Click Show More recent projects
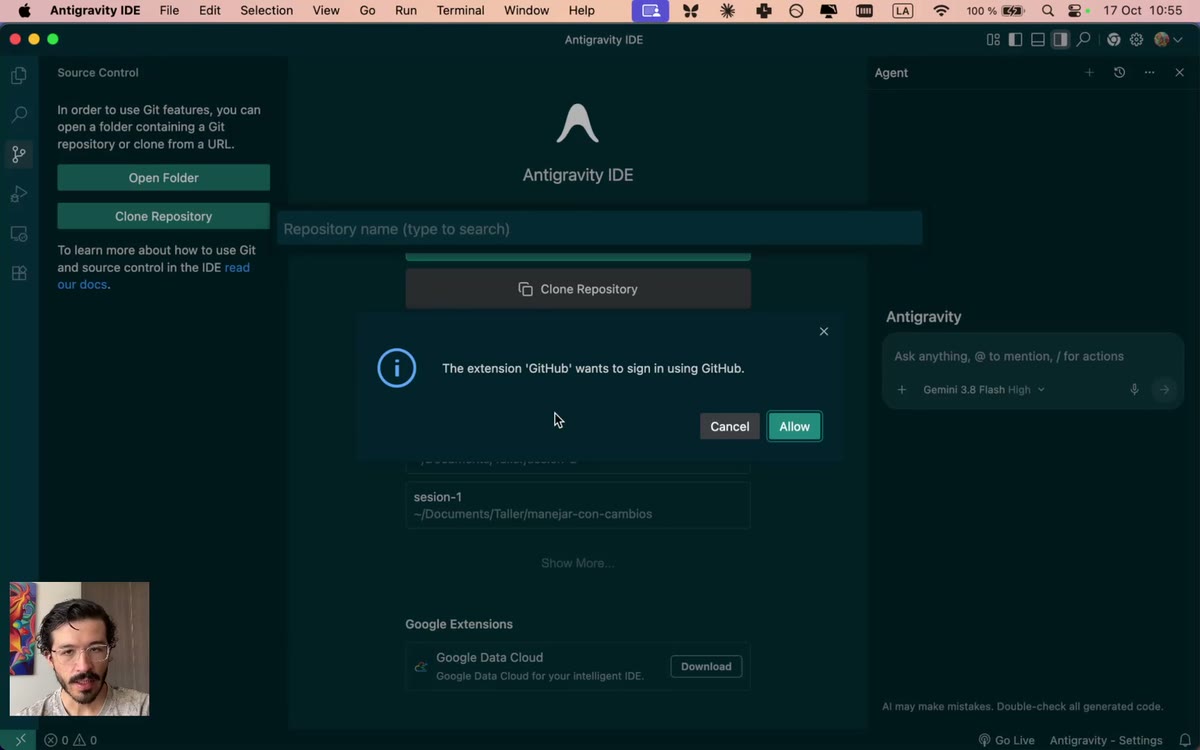 tap(578, 563)
